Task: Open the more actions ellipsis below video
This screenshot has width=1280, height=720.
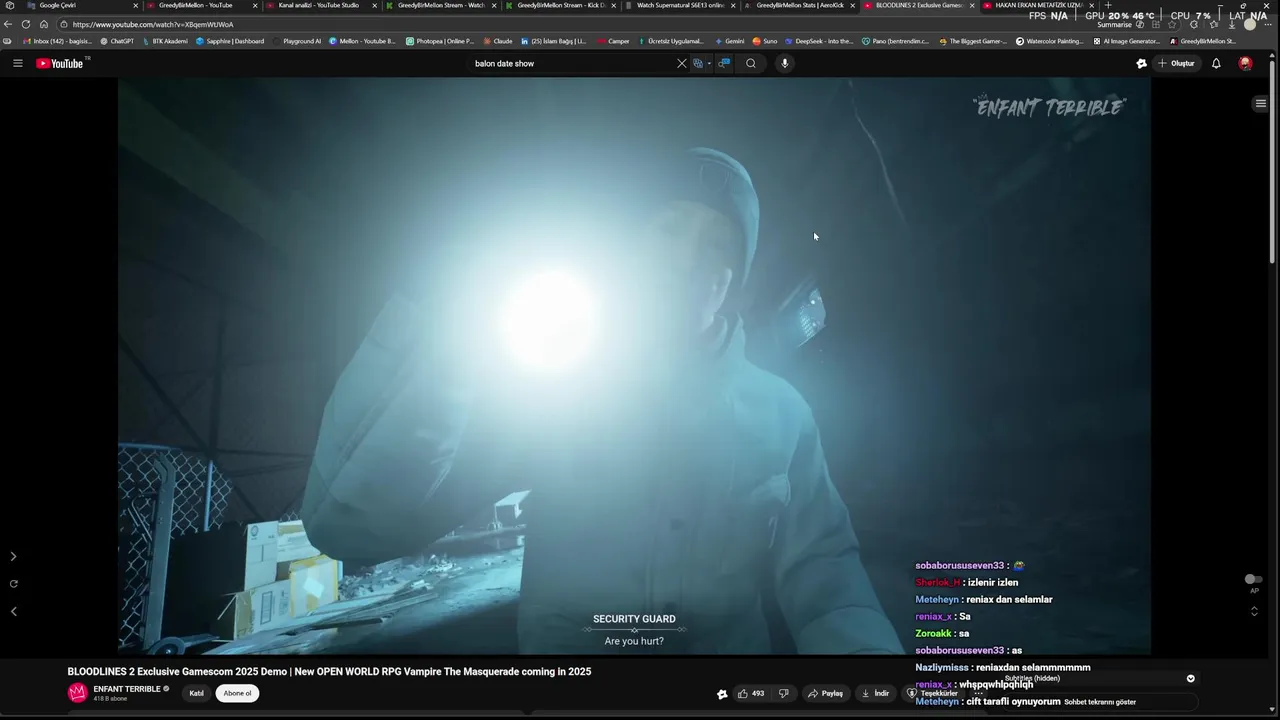Action: click(978, 693)
